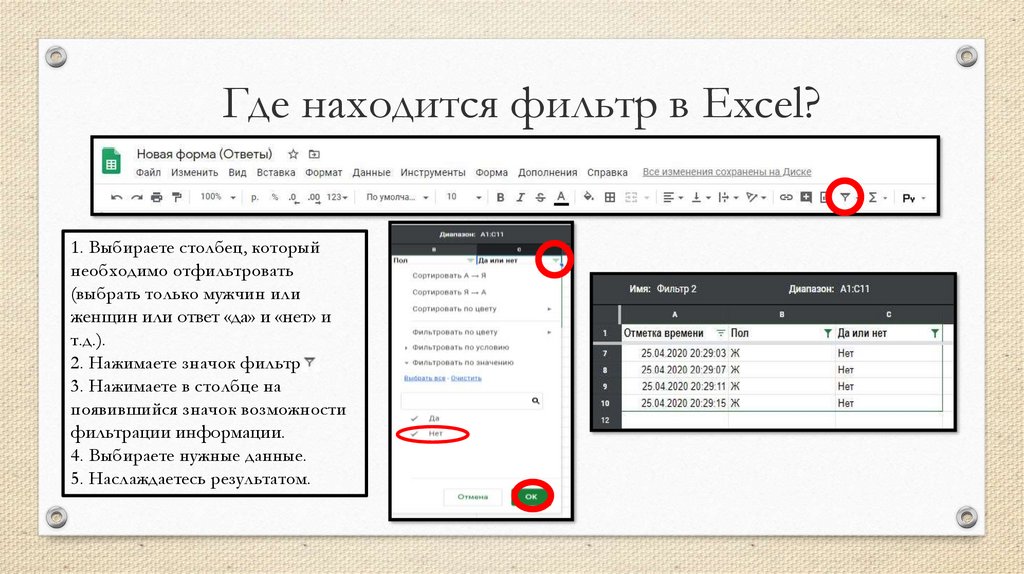The image size is (1024, 574).
Task: Toggle italic formatting
Action: click(520, 197)
